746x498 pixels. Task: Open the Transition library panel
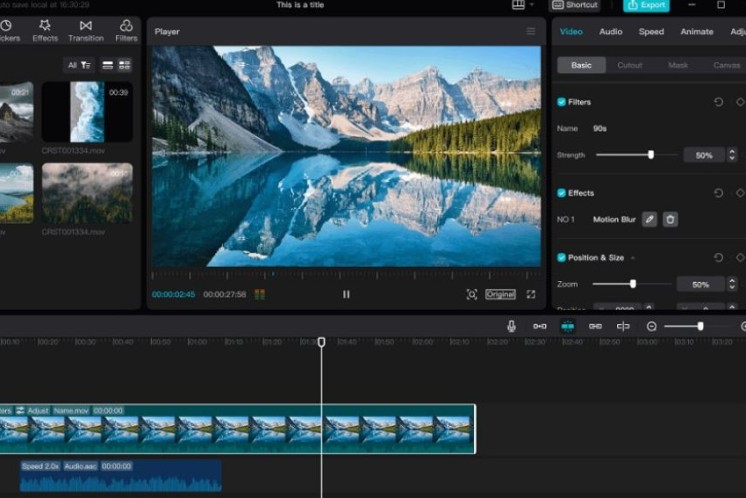coord(85,30)
